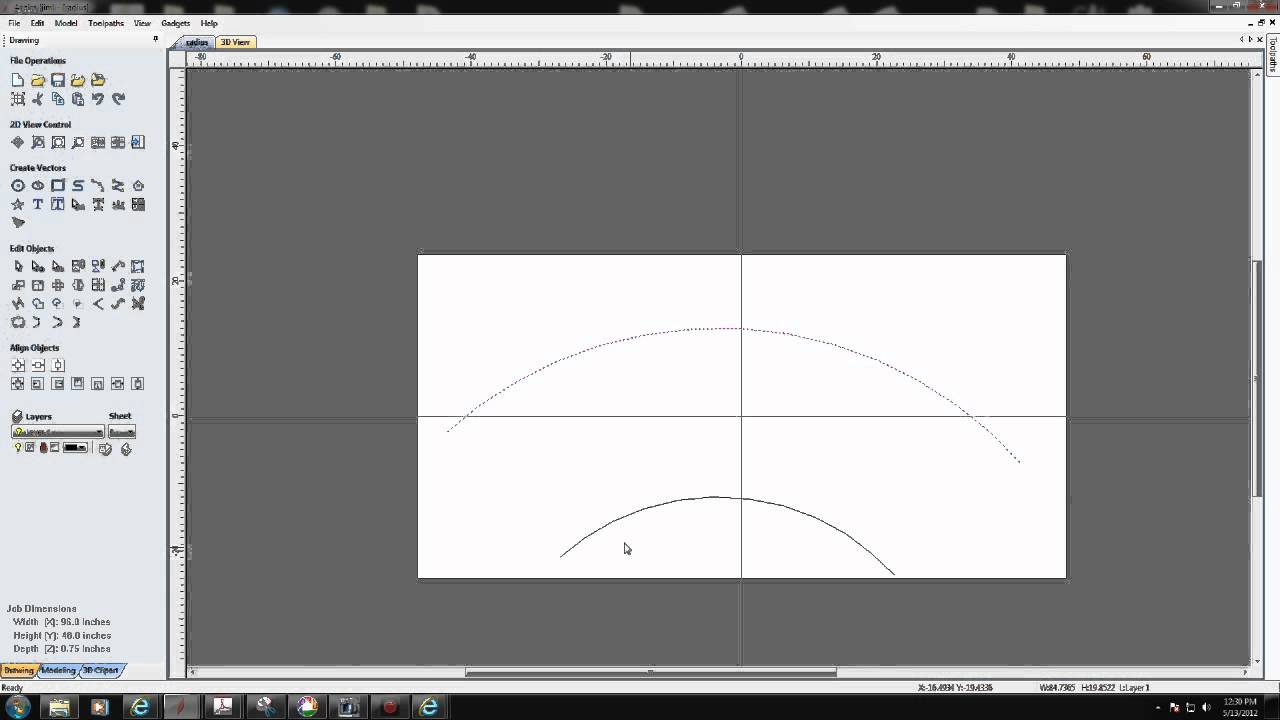
Task: Toggle layer visibility lightbulb below Layers dropdown
Action: [x=17, y=448]
